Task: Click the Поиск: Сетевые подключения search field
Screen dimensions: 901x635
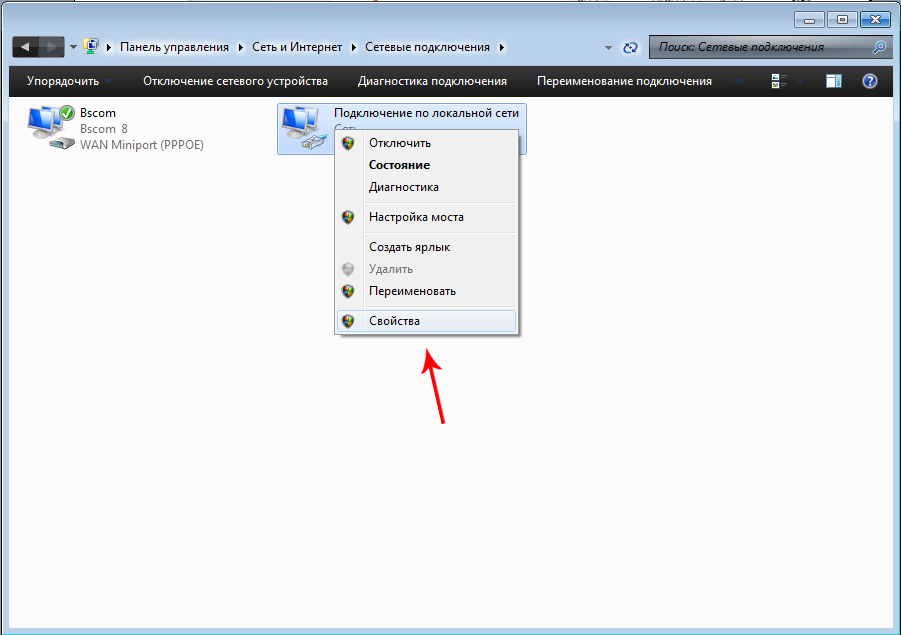Action: (758, 47)
